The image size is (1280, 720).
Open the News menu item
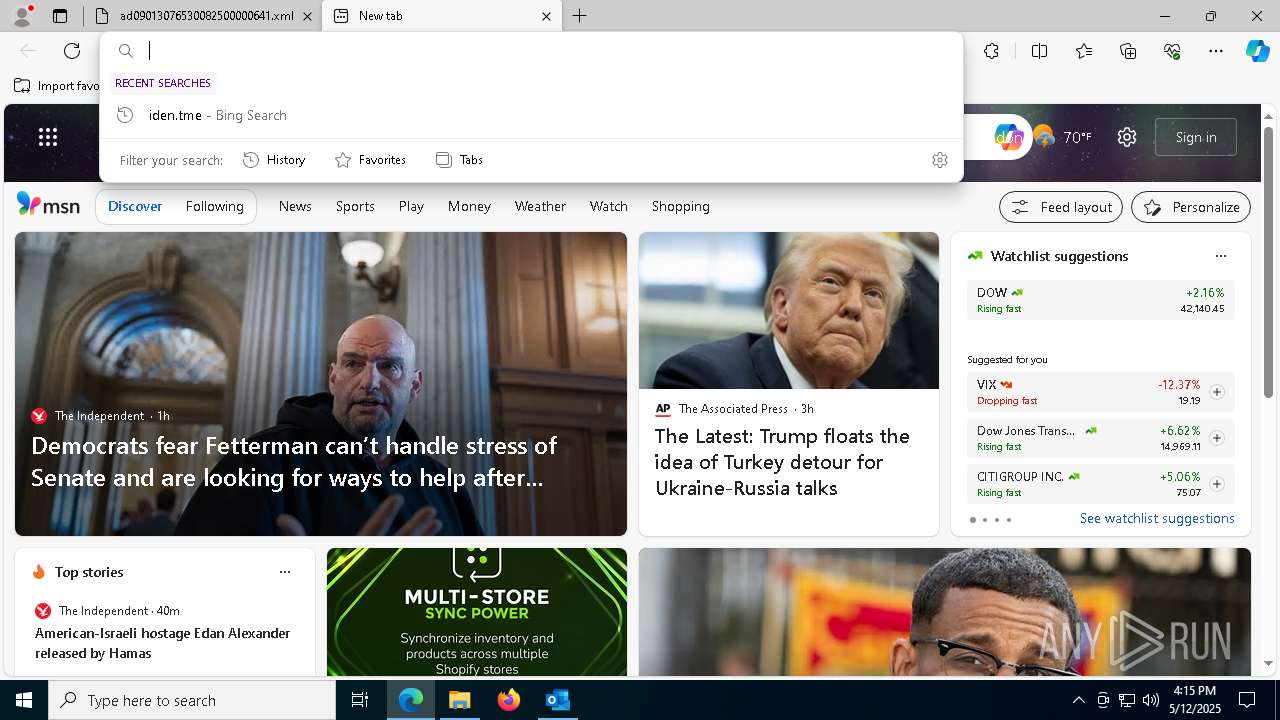(x=295, y=206)
